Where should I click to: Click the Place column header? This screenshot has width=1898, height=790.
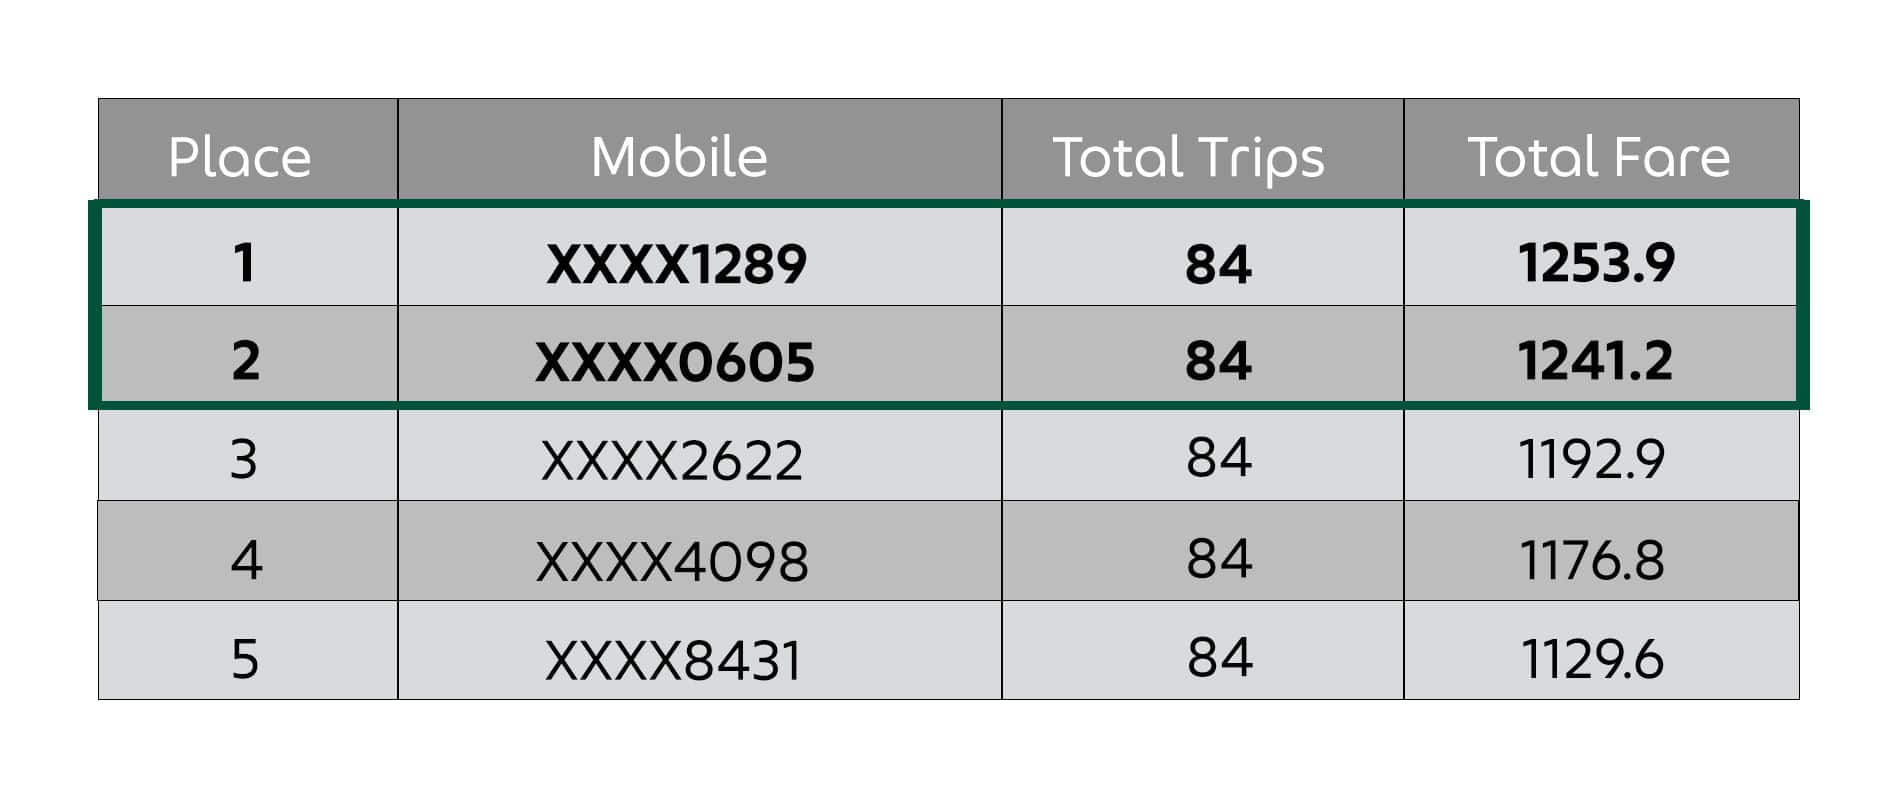[x=240, y=158]
